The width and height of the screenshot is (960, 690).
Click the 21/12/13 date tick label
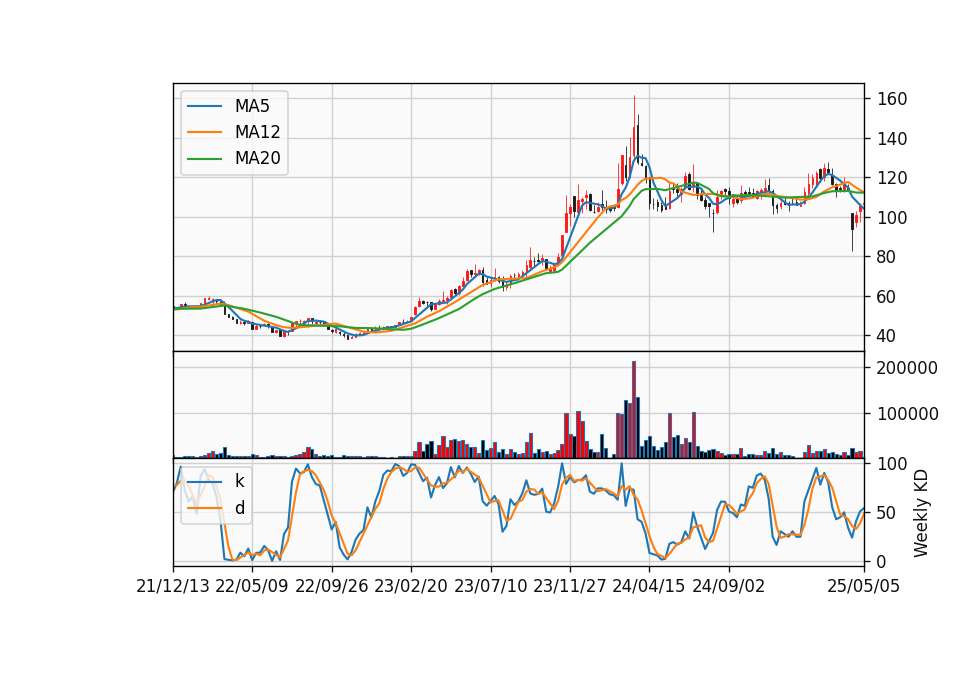coord(173,586)
